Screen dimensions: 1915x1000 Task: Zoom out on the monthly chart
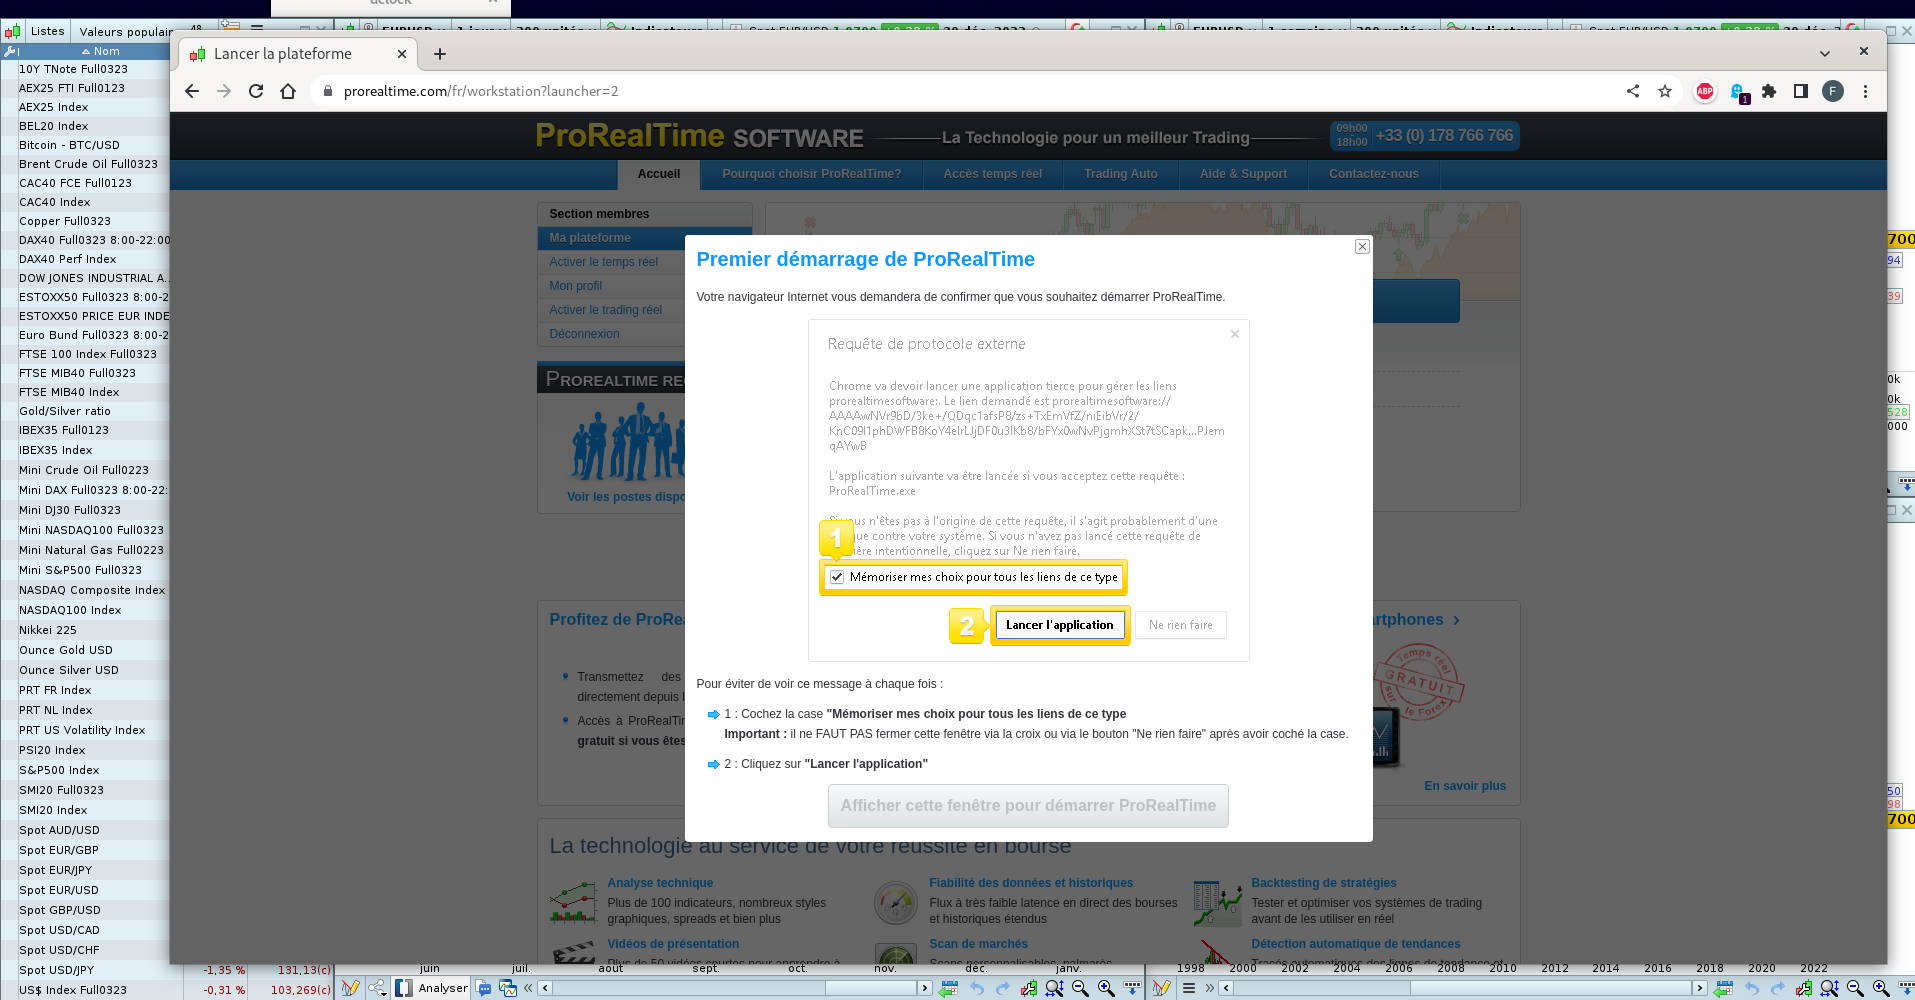pyautogui.click(x=1080, y=988)
